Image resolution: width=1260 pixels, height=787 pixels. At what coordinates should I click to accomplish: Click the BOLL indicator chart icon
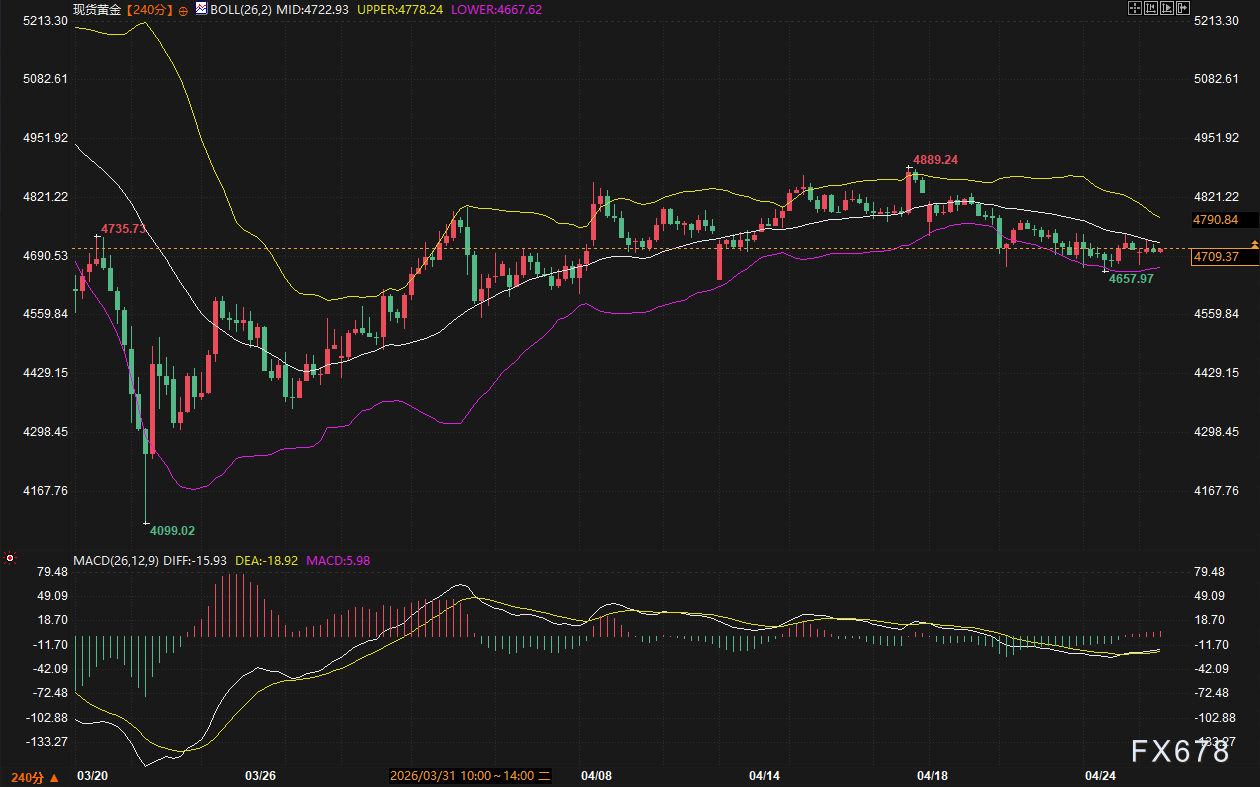tap(201, 9)
